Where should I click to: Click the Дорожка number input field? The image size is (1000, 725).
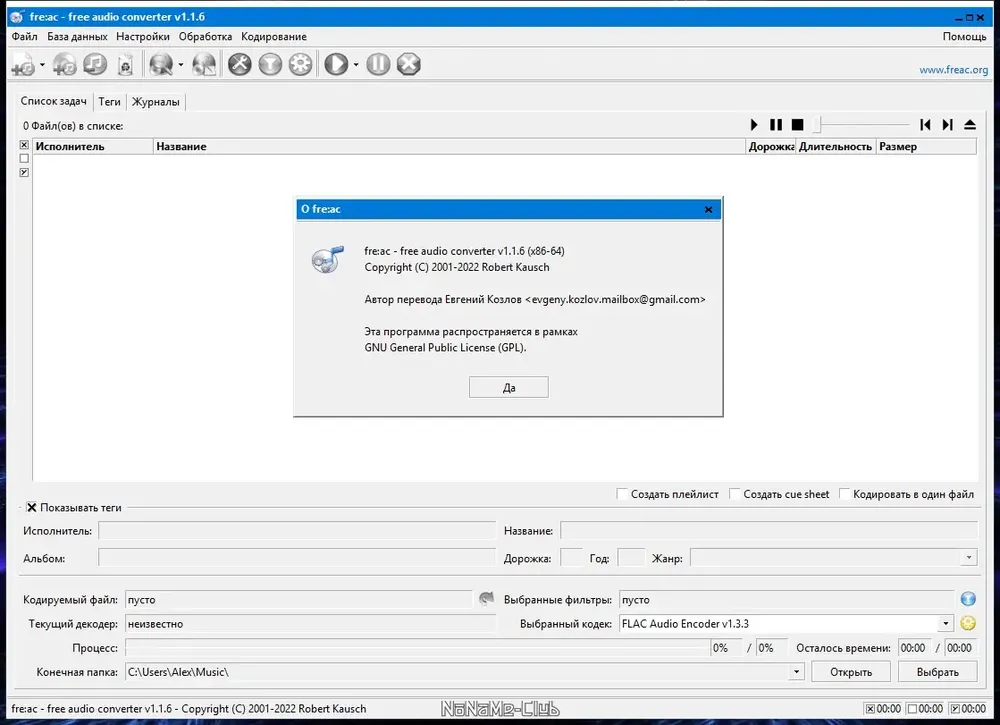point(571,558)
